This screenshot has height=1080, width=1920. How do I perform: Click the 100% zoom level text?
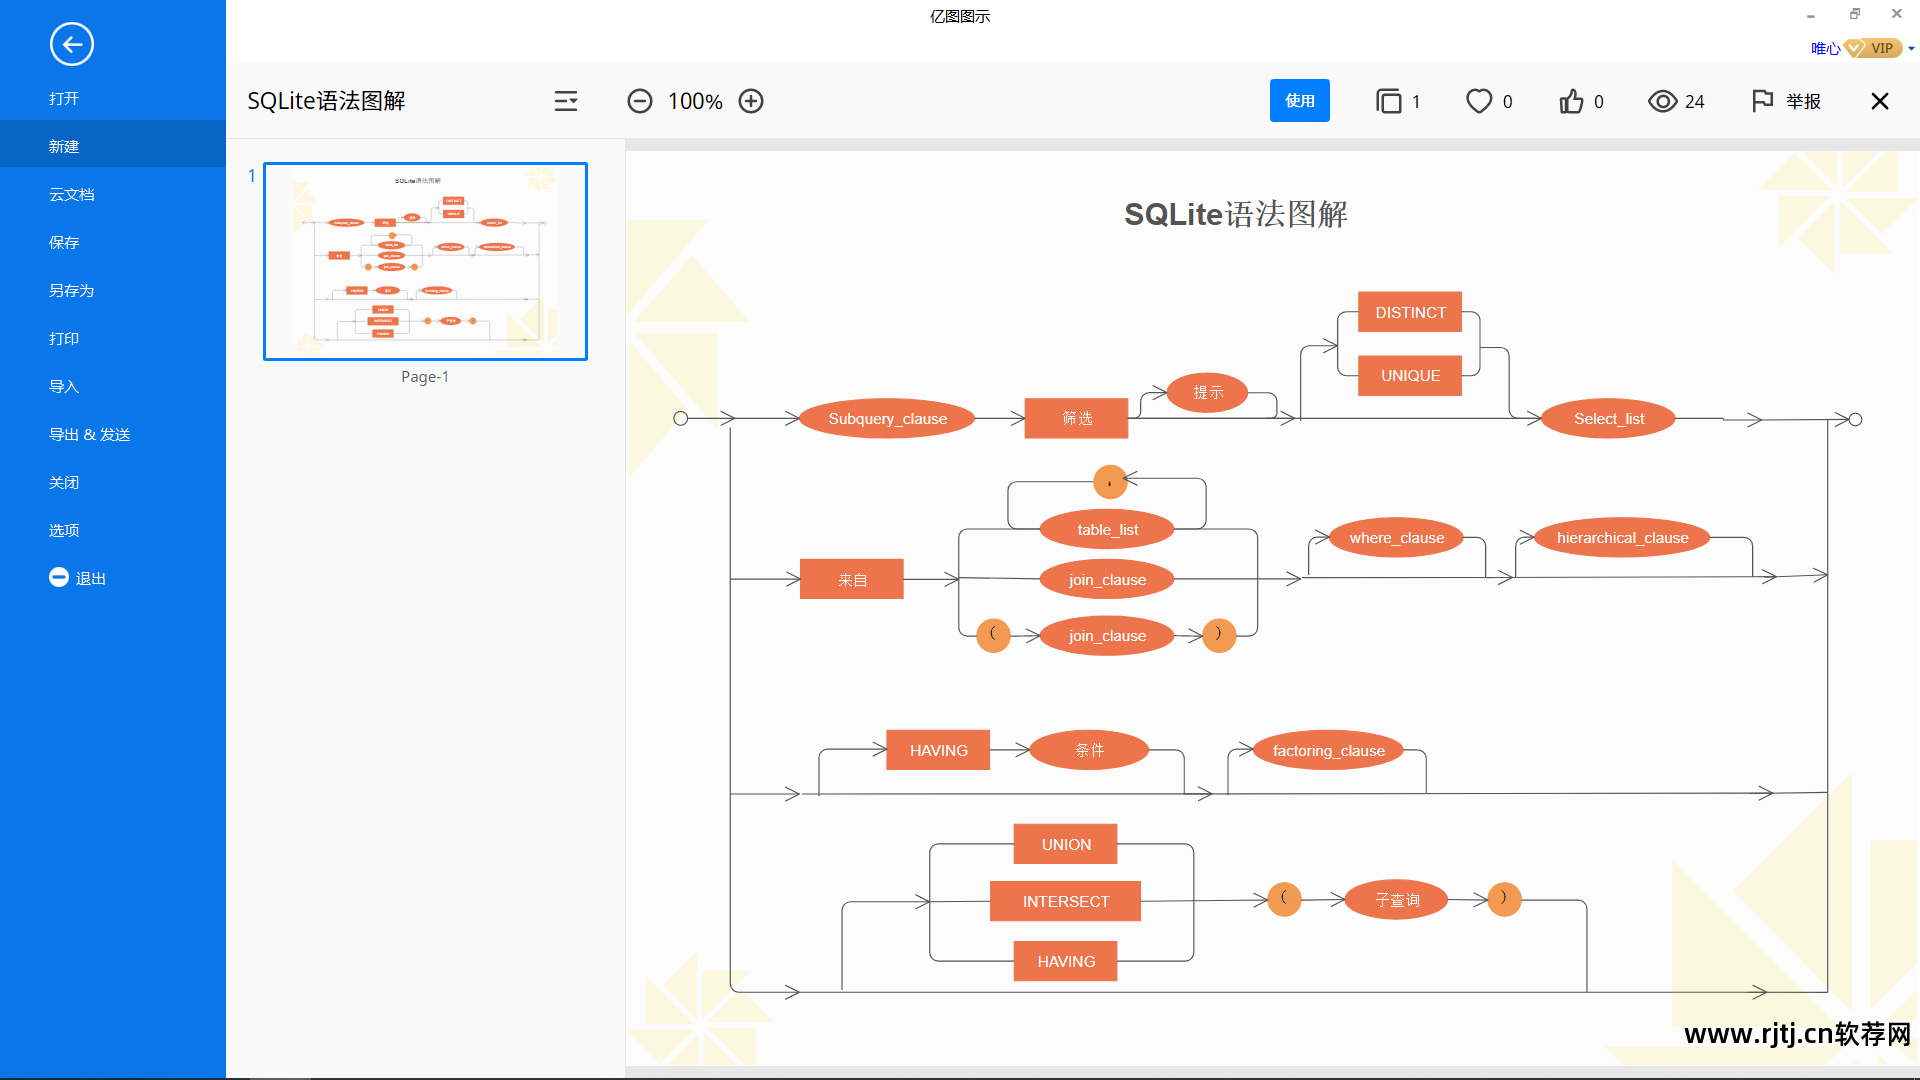(695, 101)
